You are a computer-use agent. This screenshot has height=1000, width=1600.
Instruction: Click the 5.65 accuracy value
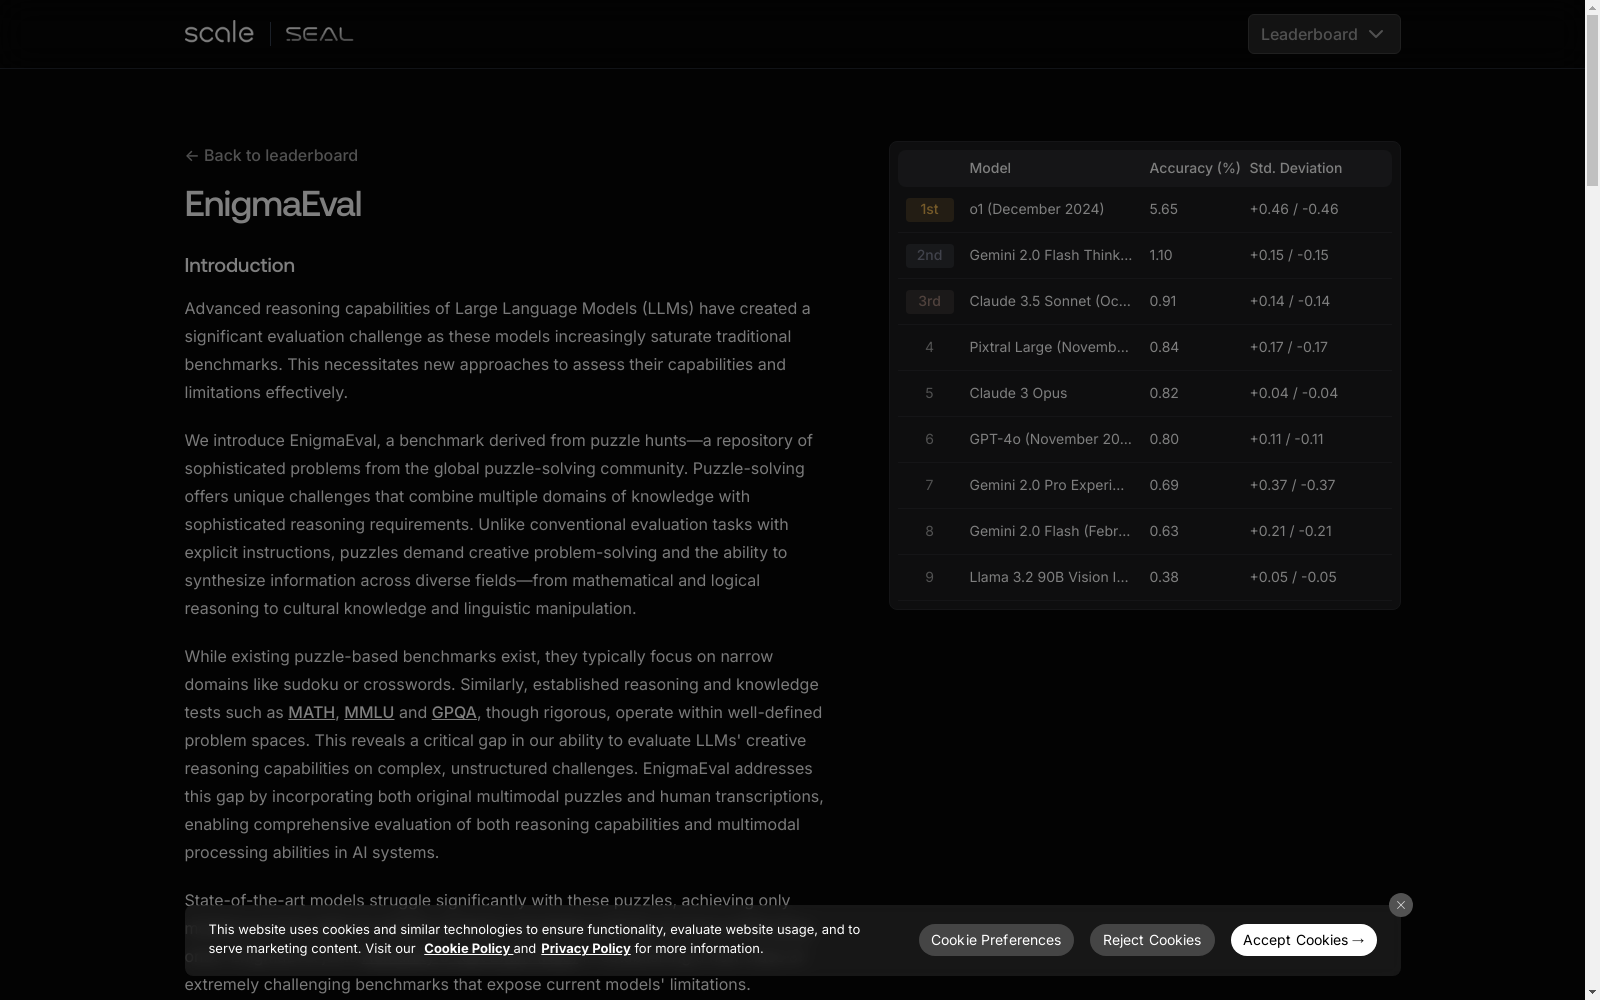coord(1163,209)
